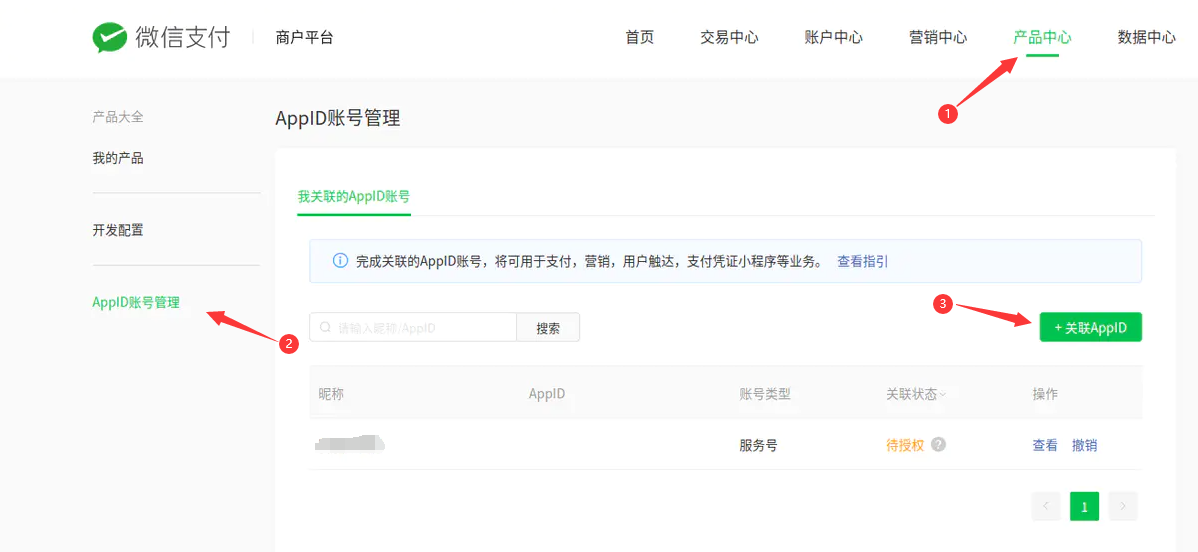Screen dimensions: 1198x552
Task: Click the green 关联AppID button
Action: coord(1090,327)
